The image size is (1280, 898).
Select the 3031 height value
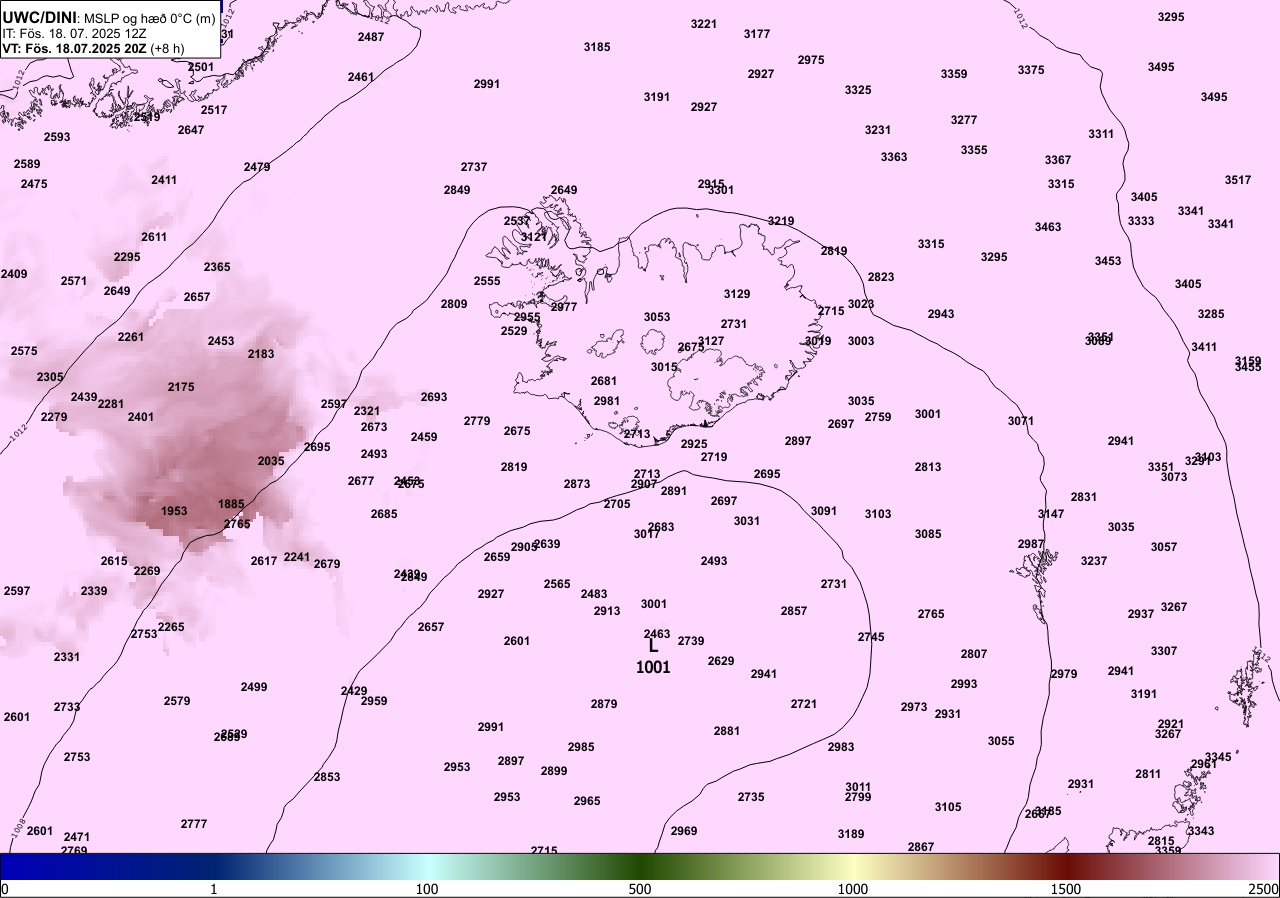click(x=747, y=521)
